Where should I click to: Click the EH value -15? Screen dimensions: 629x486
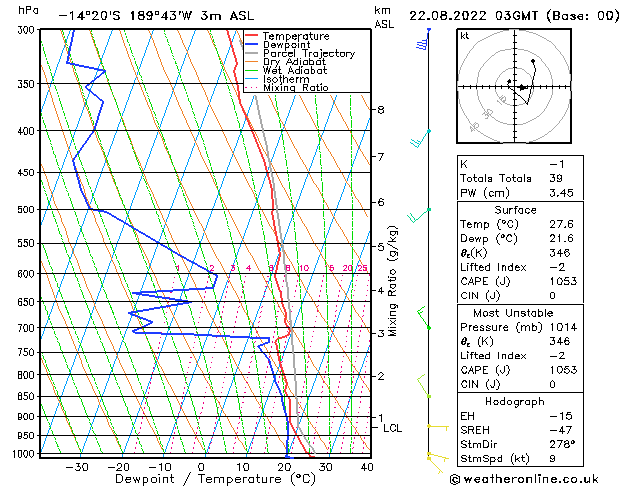pyautogui.click(x=561, y=416)
